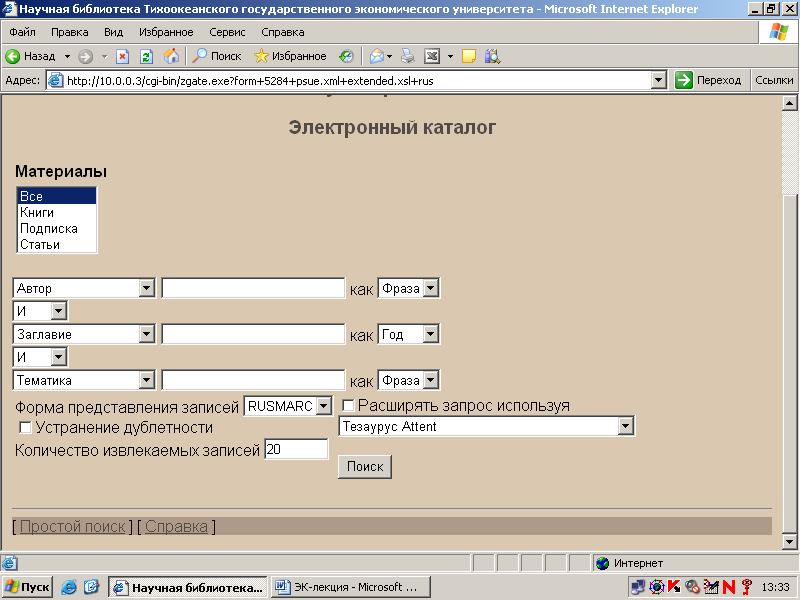Click the yellow note toolbar icon
Image resolution: width=800 pixels, height=600 pixels.
click(x=468, y=56)
